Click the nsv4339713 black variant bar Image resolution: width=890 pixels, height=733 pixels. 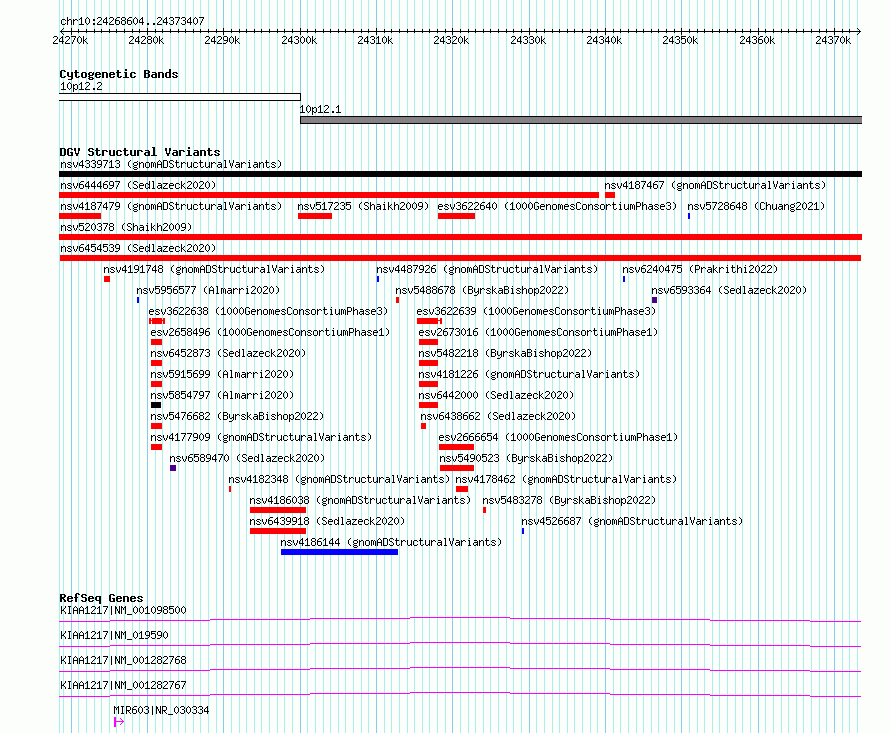click(x=460, y=174)
